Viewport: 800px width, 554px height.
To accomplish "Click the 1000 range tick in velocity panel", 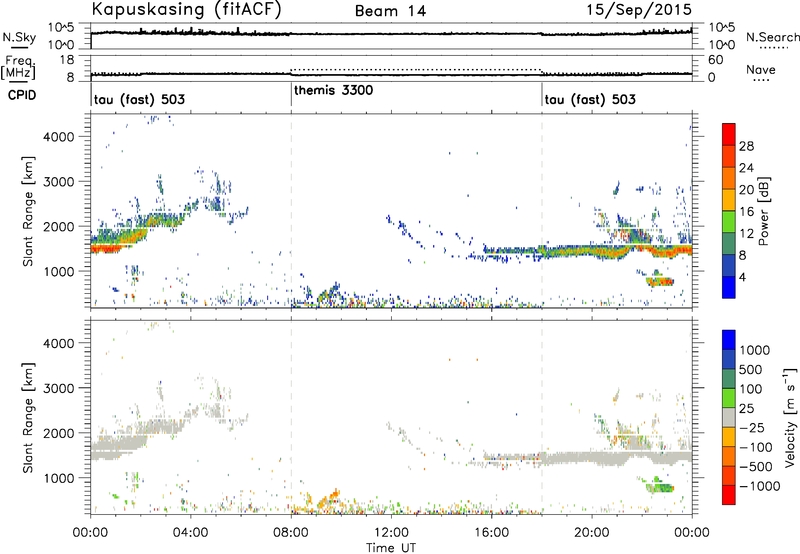I will pyautogui.click(x=58, y=478).
